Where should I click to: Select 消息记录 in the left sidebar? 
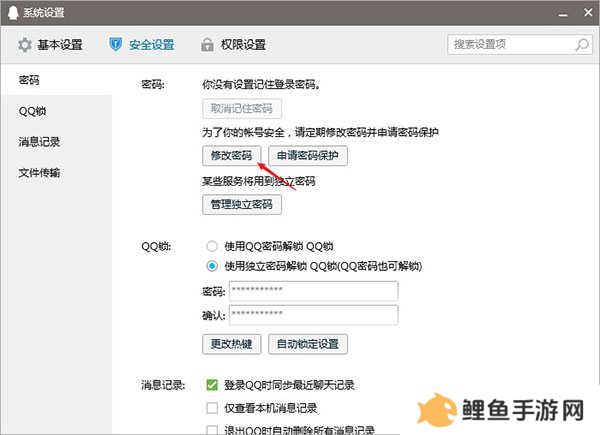[x=56, y=142]
